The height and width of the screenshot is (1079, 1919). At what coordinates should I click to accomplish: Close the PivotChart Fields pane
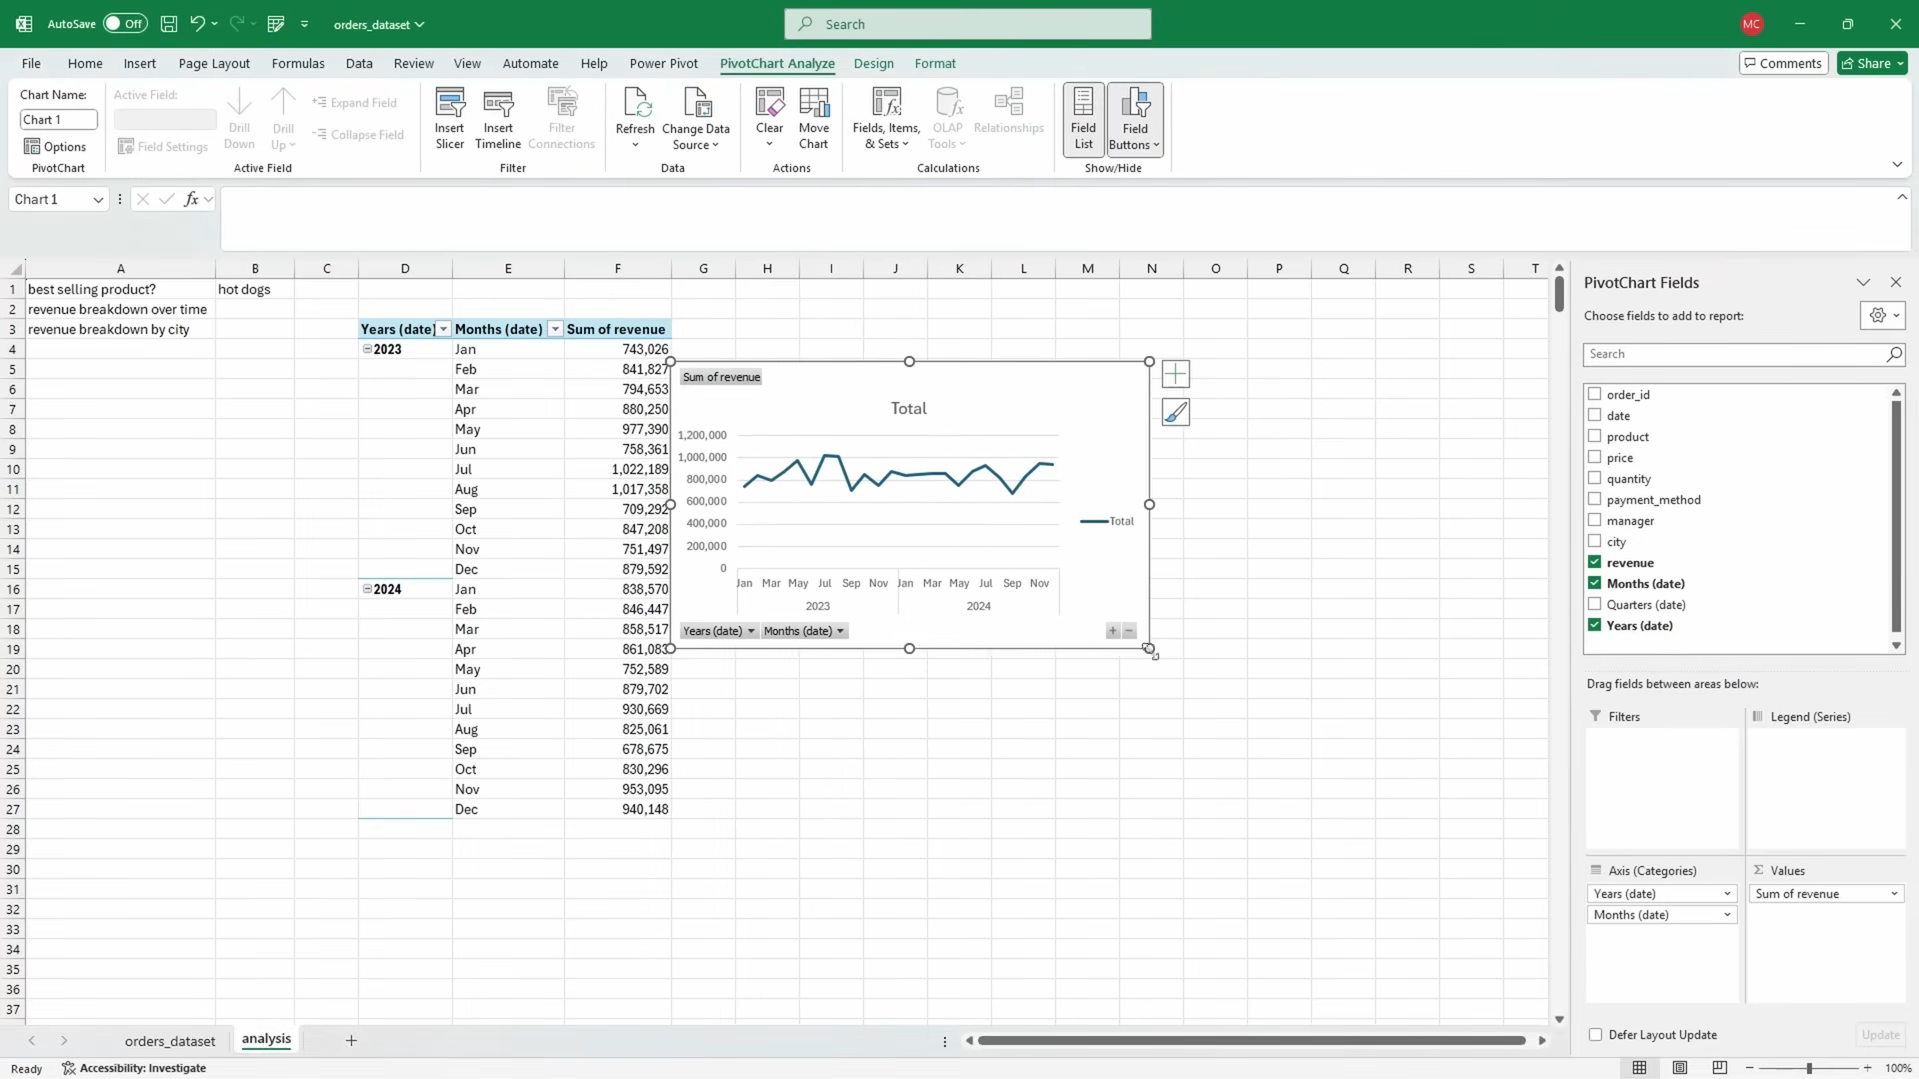(x=1896, y=283)
